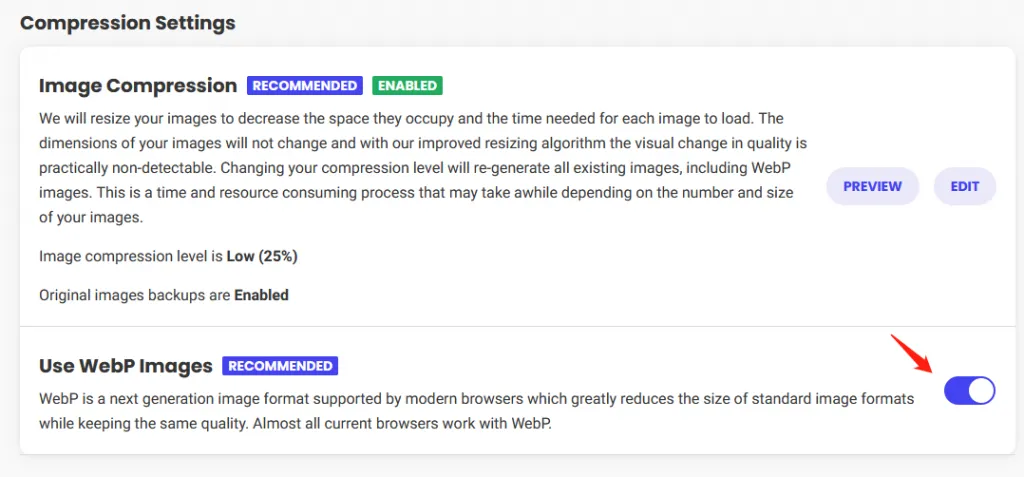1024x477 pixels.
Task: Click the Image Compression section title
Action: point(138,86)
